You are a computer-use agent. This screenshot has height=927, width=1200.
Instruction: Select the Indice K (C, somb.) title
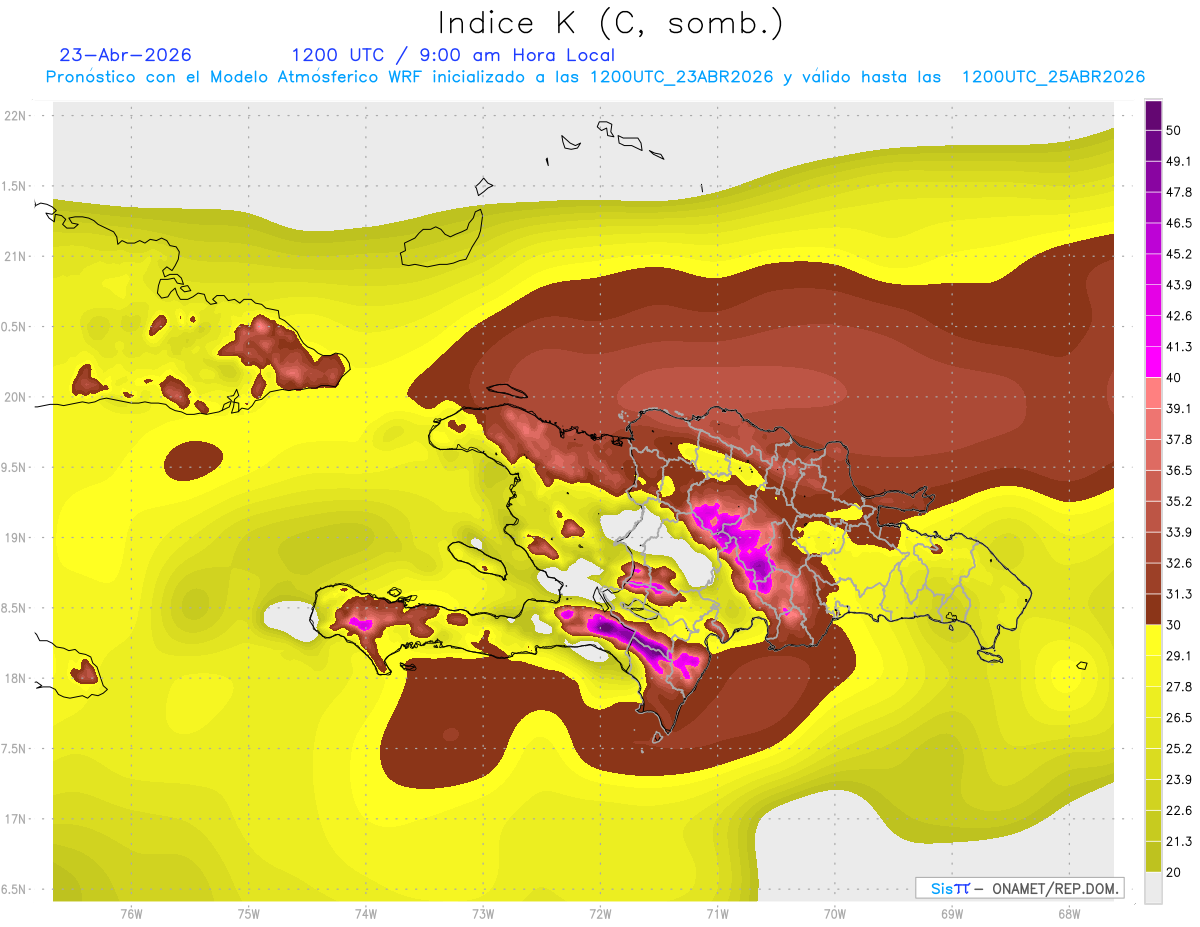611,22
